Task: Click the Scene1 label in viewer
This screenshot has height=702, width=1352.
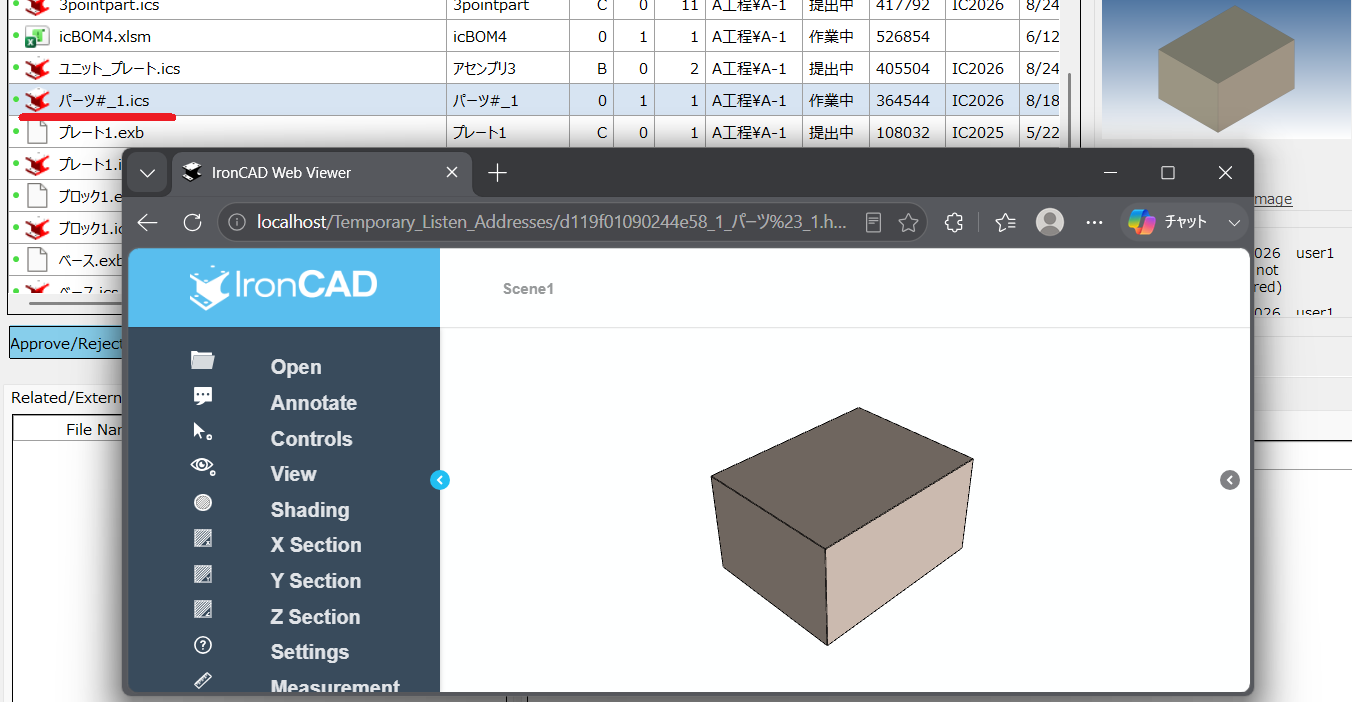Action: click(x=528, y=289)
